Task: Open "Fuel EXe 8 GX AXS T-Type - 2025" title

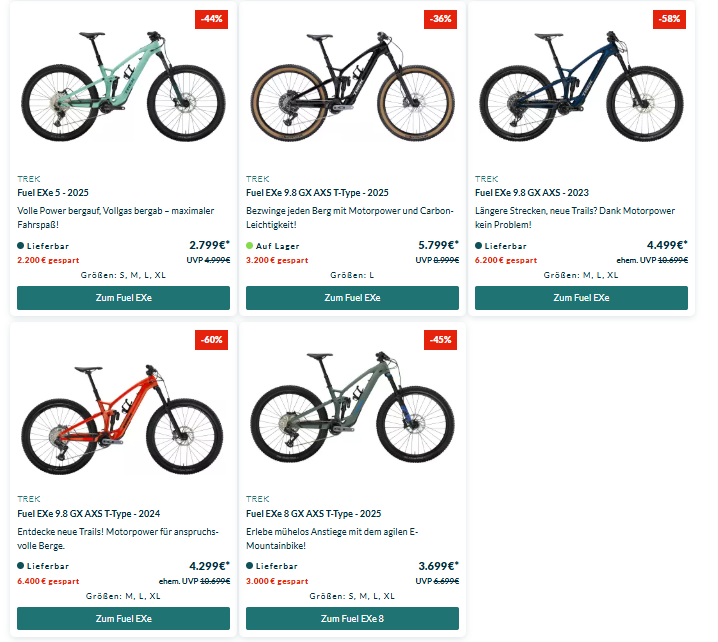Action: pos(311,514)
